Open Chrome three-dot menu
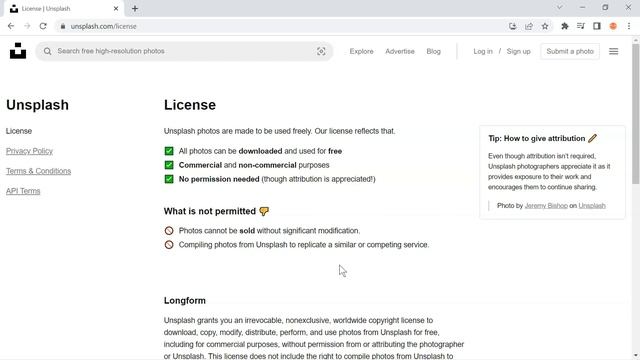640x360 pixels. pos(629,26)
